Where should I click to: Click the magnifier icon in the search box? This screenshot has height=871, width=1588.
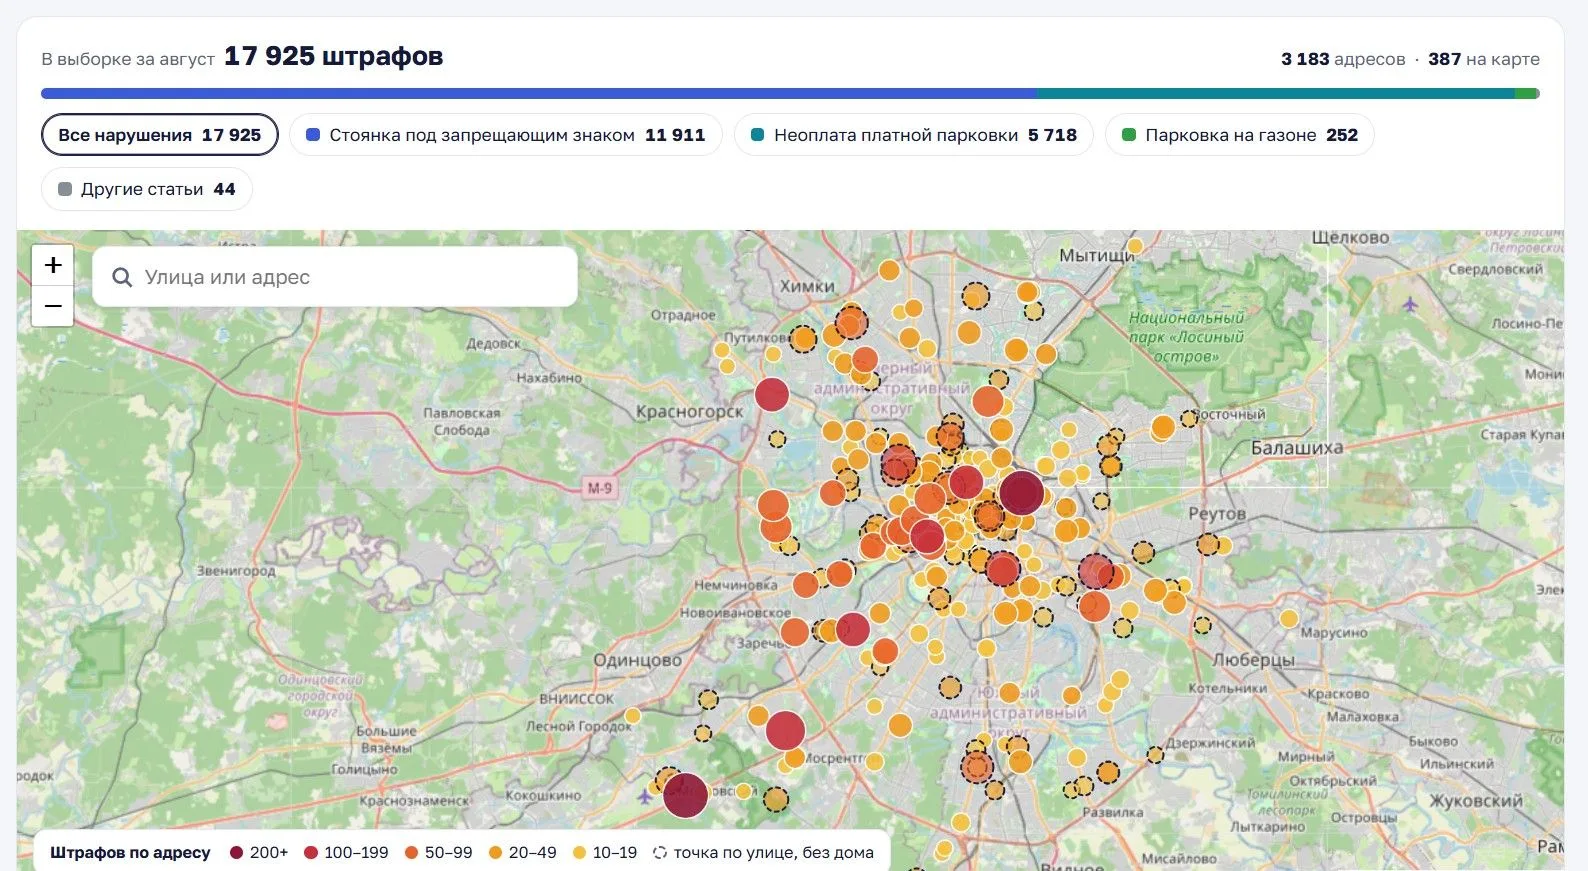click(122, 277)
